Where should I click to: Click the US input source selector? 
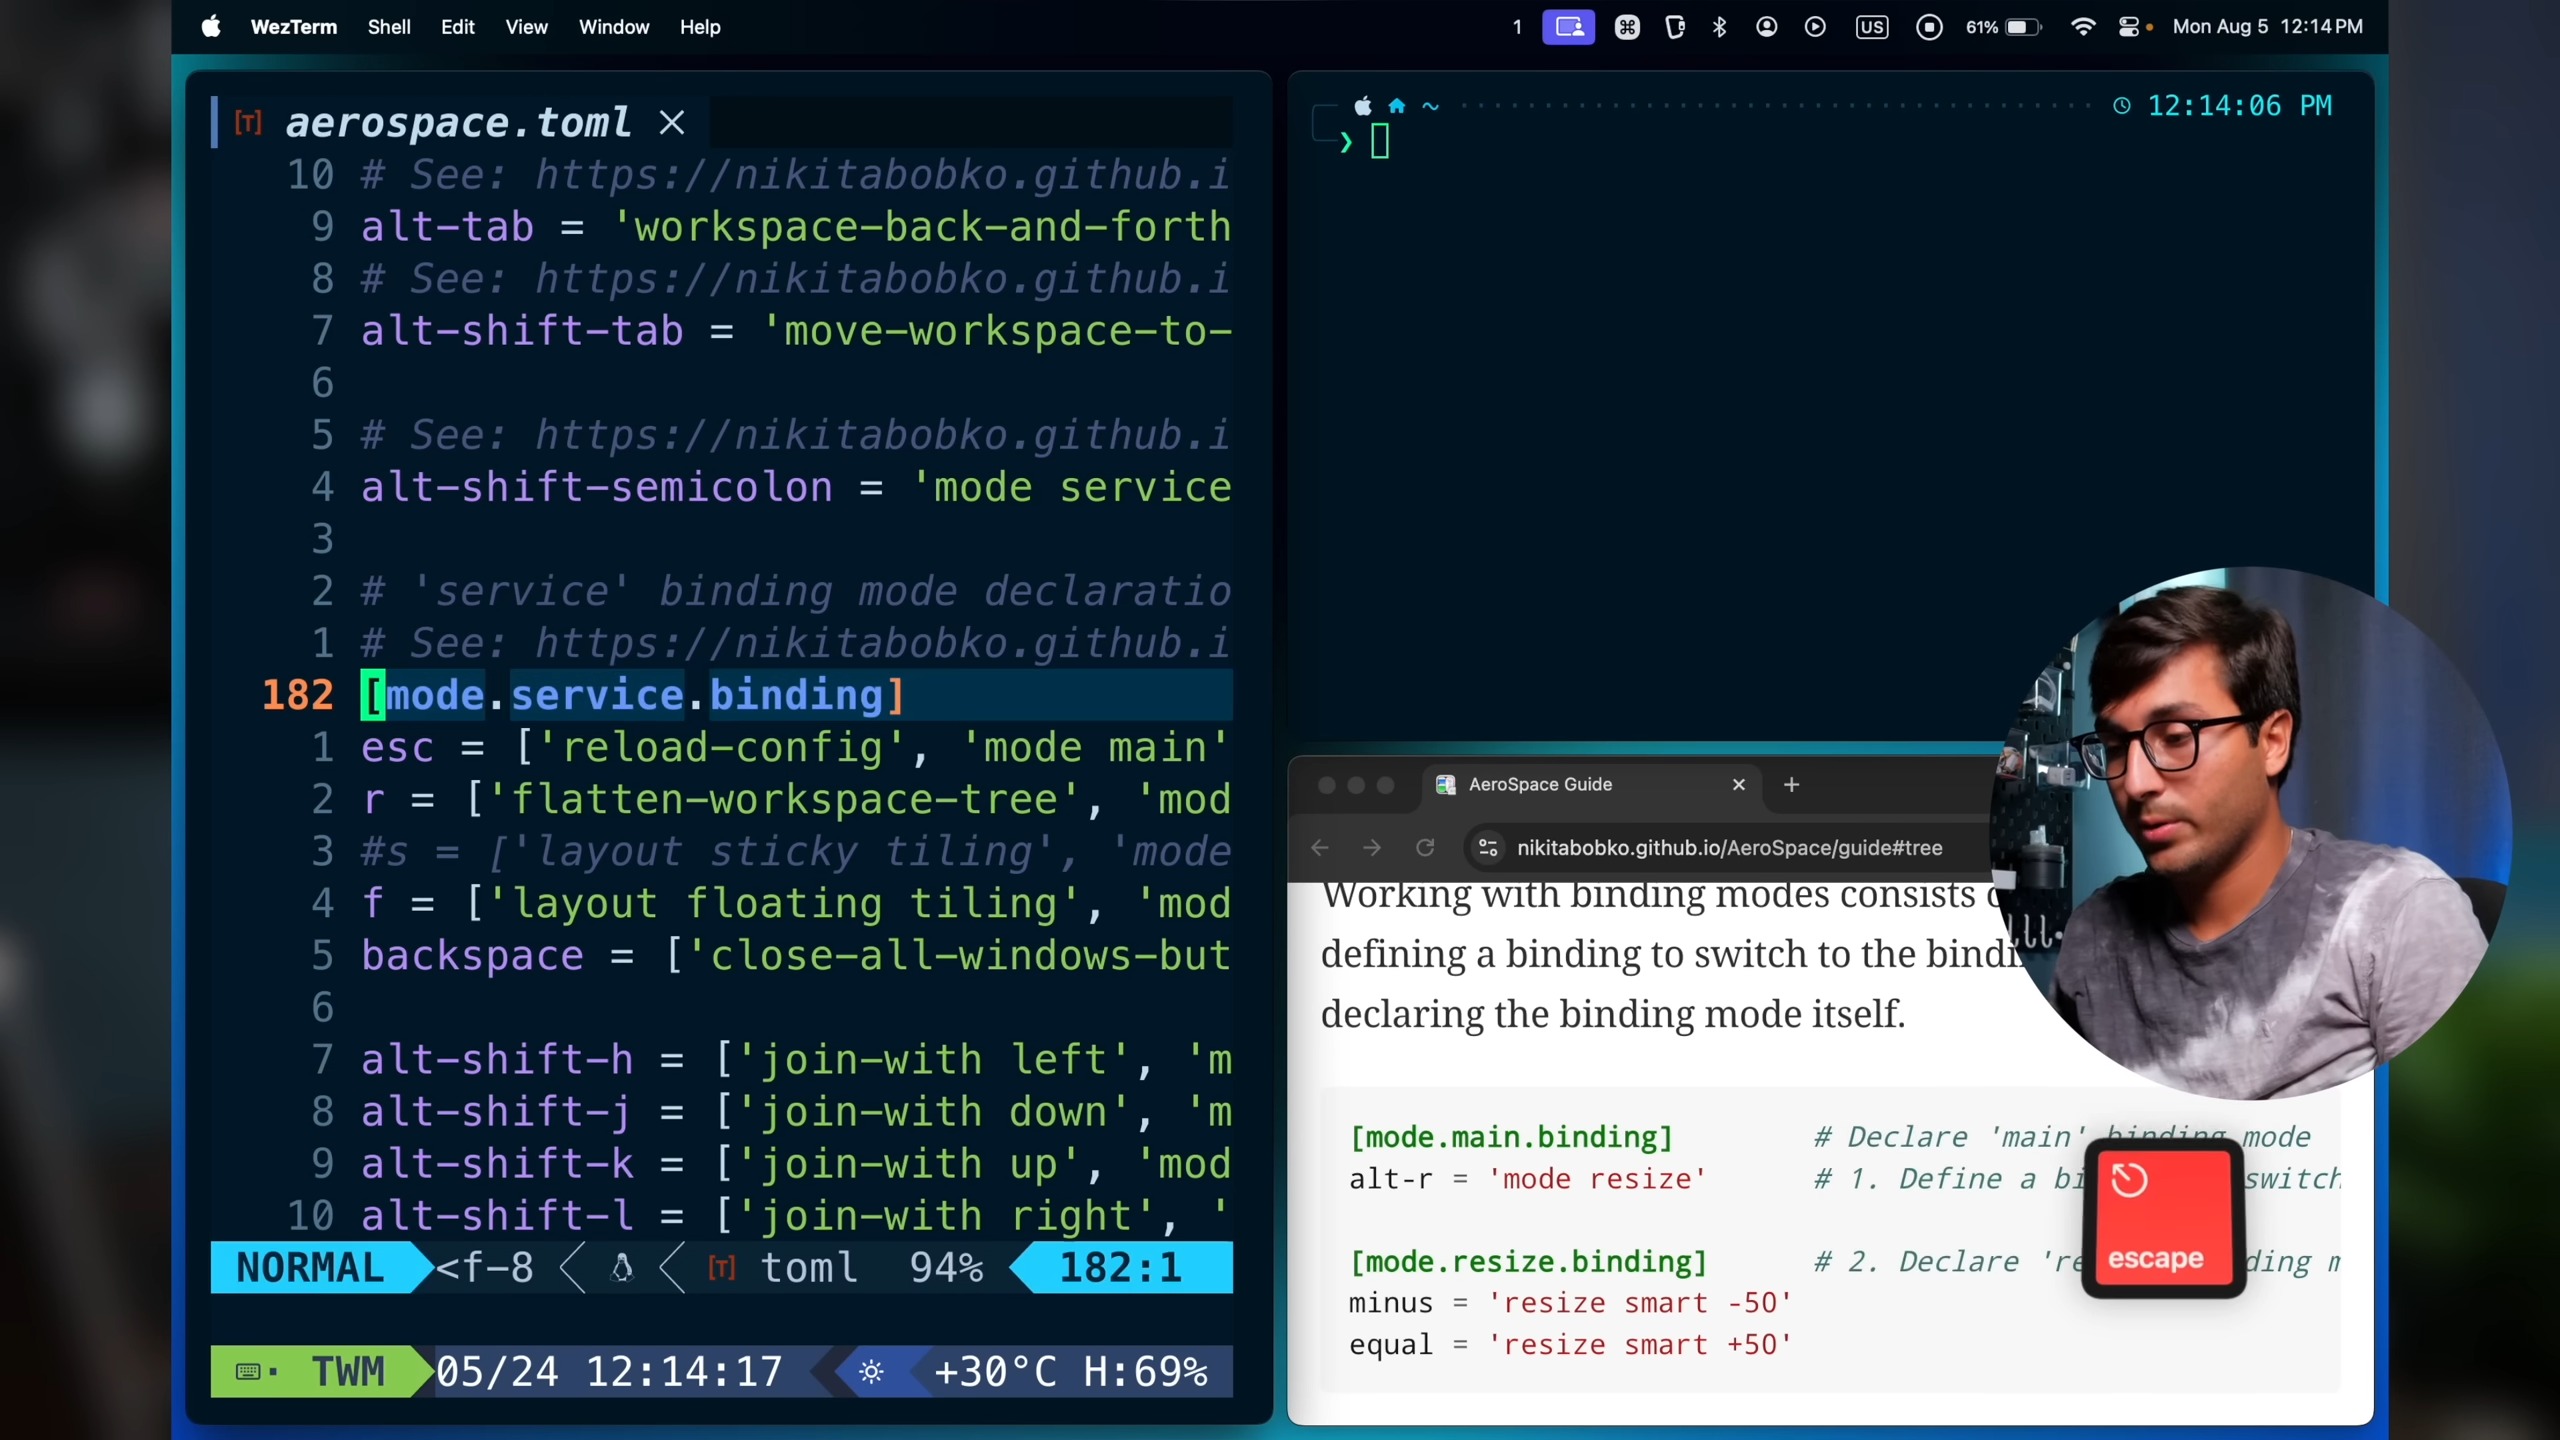click(x=1871, y=27)
